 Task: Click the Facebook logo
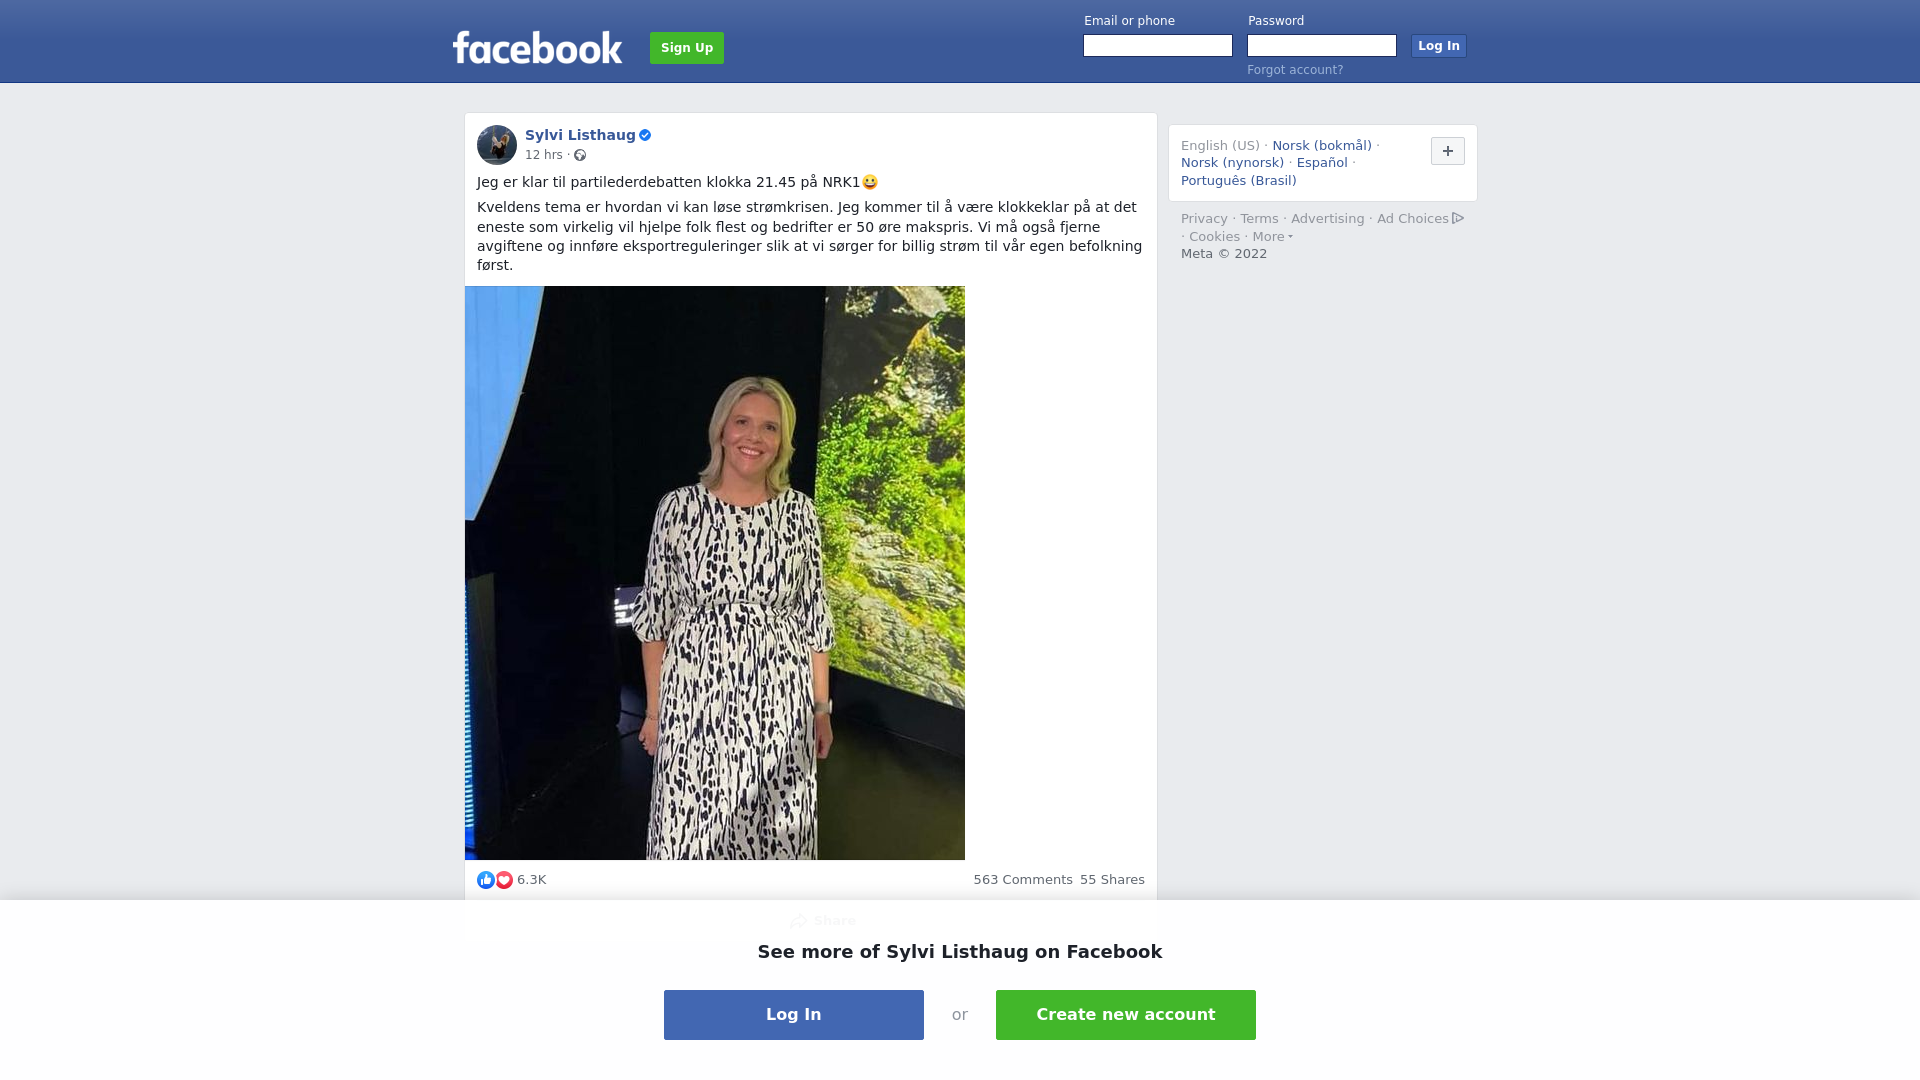(x=537, y=47)
